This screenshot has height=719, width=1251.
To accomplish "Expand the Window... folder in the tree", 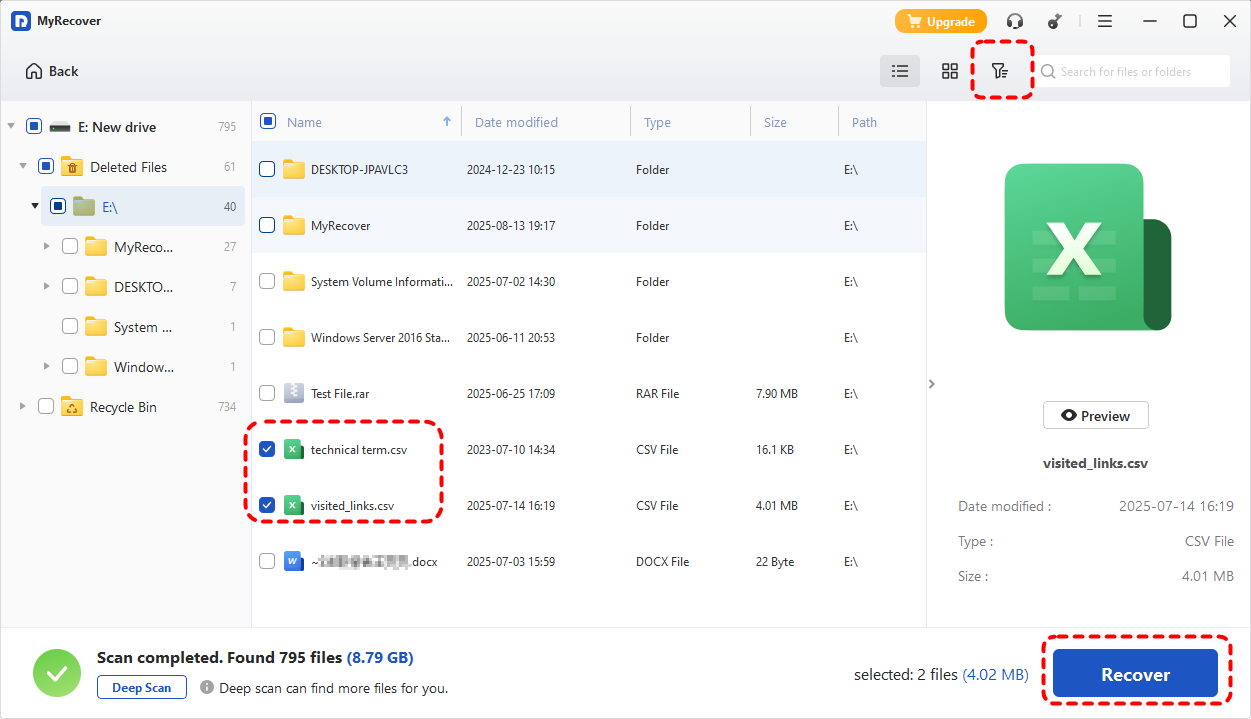I will 47,366.
